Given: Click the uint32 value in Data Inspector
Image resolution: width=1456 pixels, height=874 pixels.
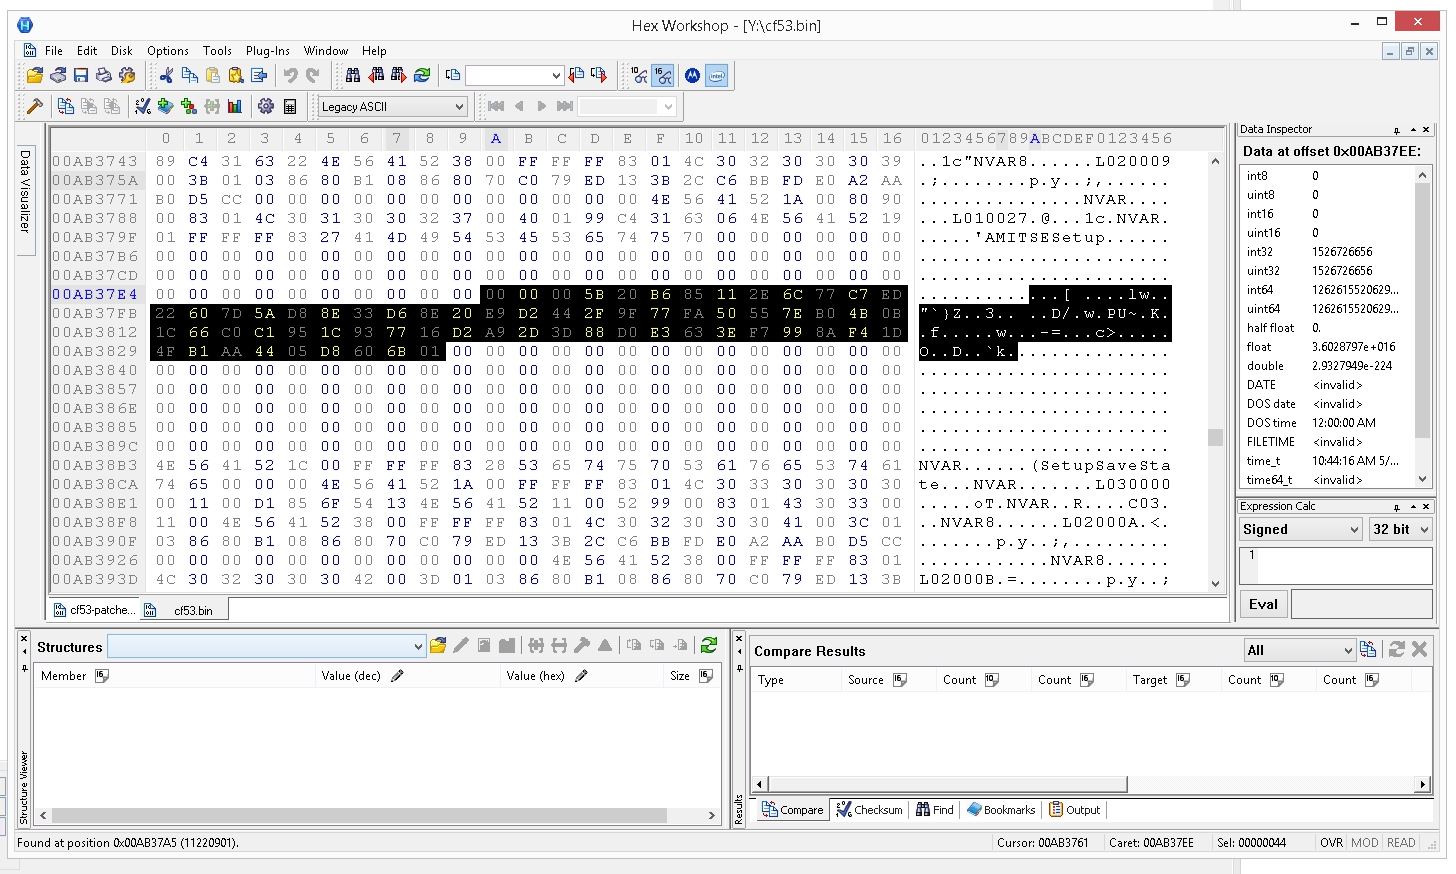Looking at the screenshot, I should [x=1342, y=271].
